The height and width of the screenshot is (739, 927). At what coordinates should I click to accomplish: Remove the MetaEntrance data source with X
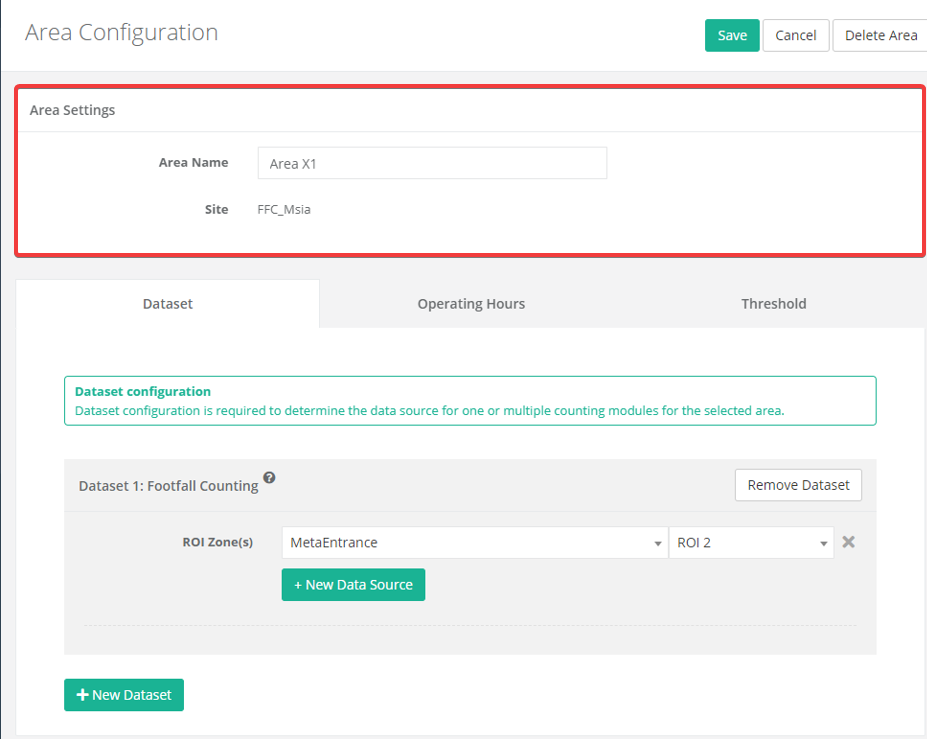point(848,542)
